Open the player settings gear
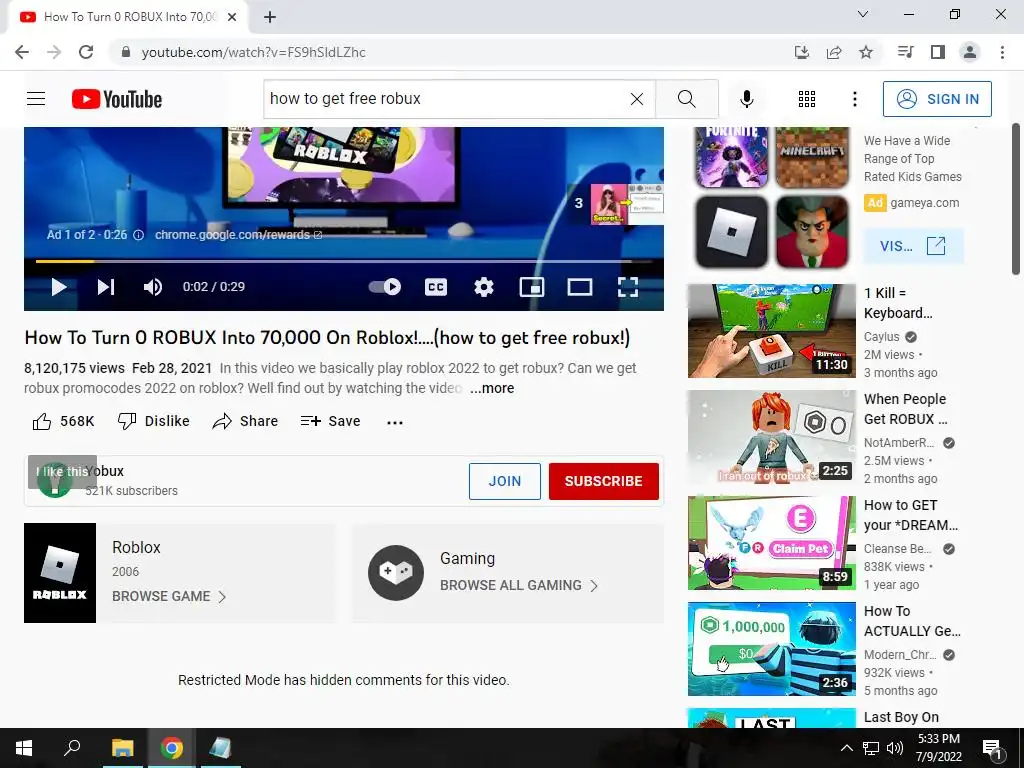The height and width of the screenshot is (768, 1024). (484, 287)
